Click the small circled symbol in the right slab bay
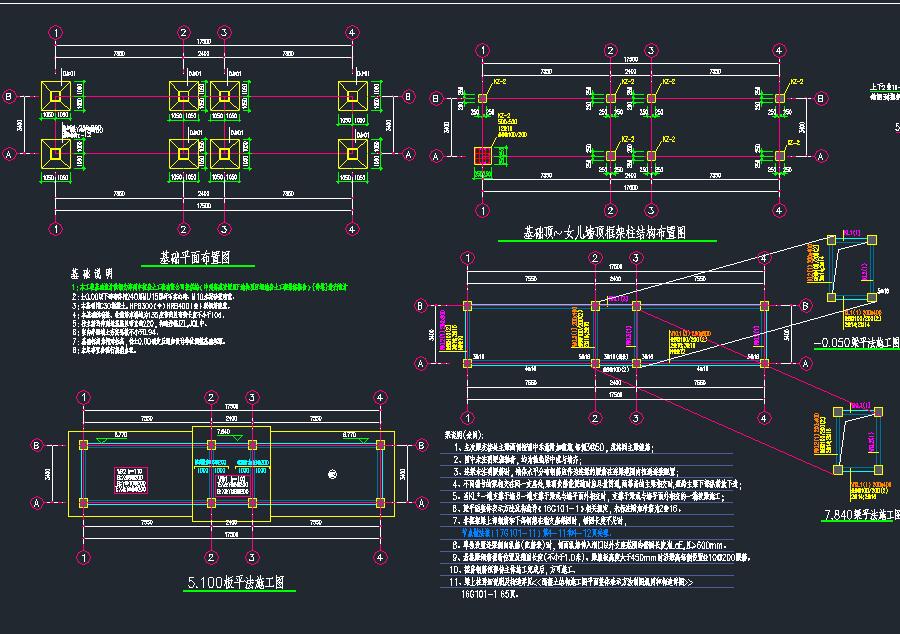This screenshot has height=634, width=900. point(332,474)
